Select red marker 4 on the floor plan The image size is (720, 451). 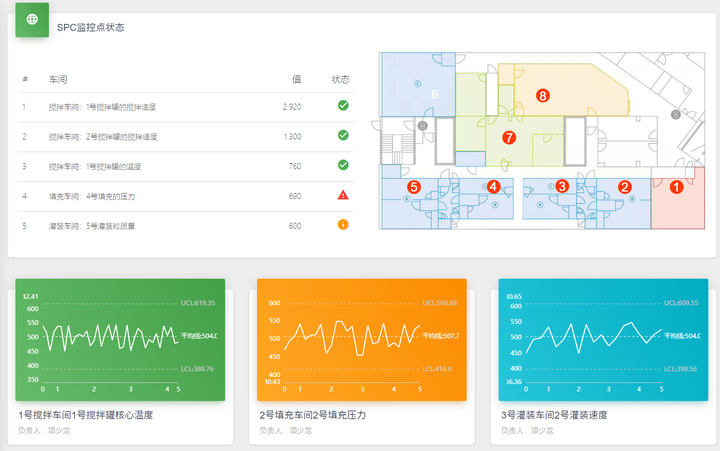[x=493, y=186]
